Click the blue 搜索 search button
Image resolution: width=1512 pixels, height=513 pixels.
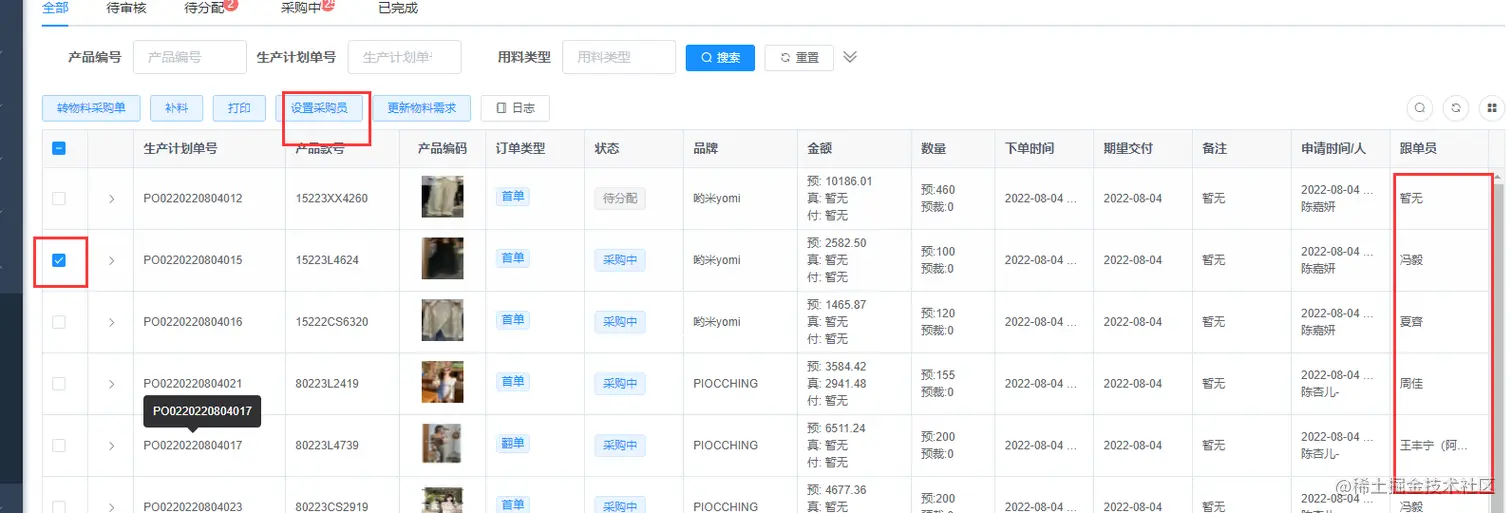[x=720, y=57]
